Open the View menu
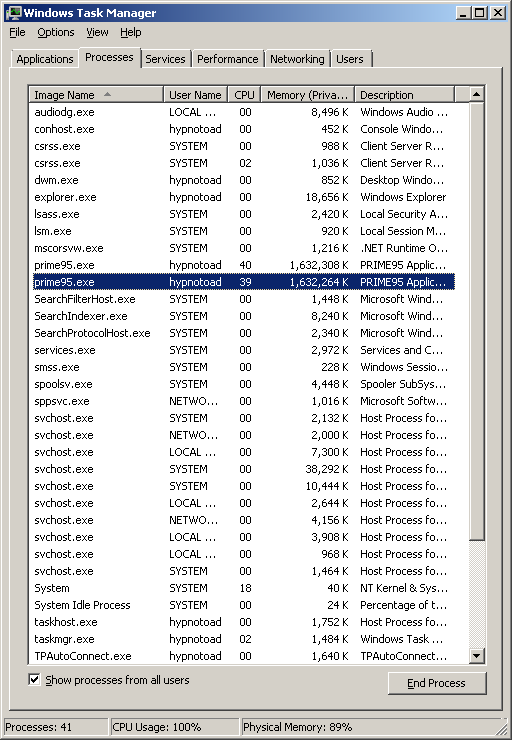Image resolution: width=512 pixels, height=740 pixels. pos(97,32)
